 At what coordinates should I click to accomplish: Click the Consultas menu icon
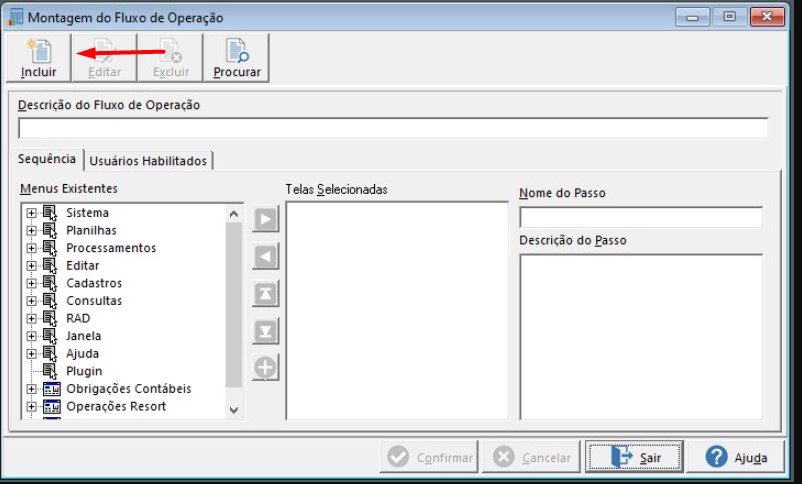pos(50,300)
